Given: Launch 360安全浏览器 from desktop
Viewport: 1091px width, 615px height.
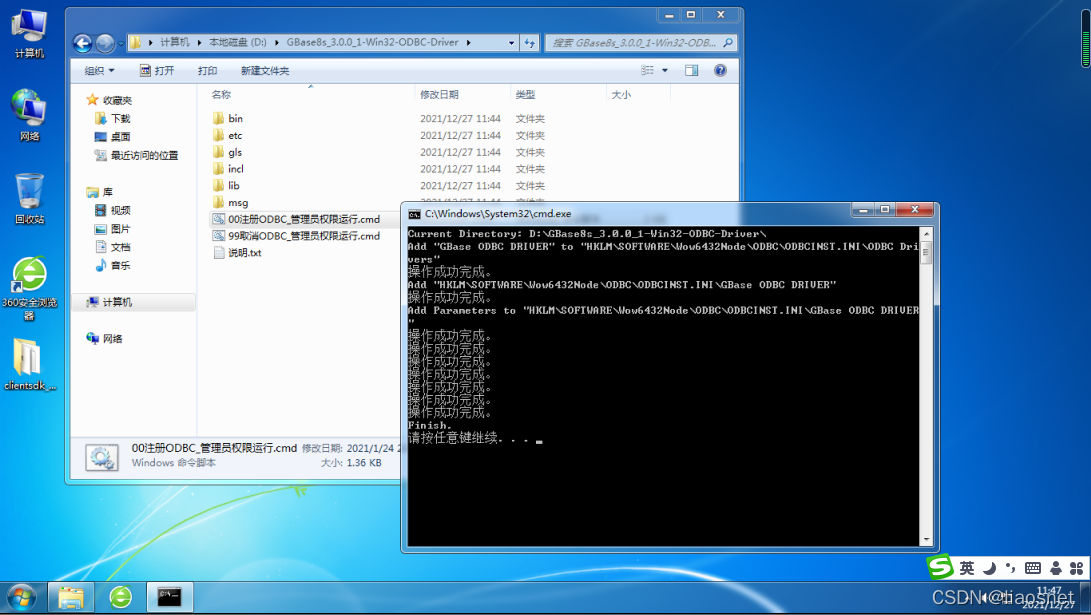Looking at the screenshot, I should coord(29,287).
